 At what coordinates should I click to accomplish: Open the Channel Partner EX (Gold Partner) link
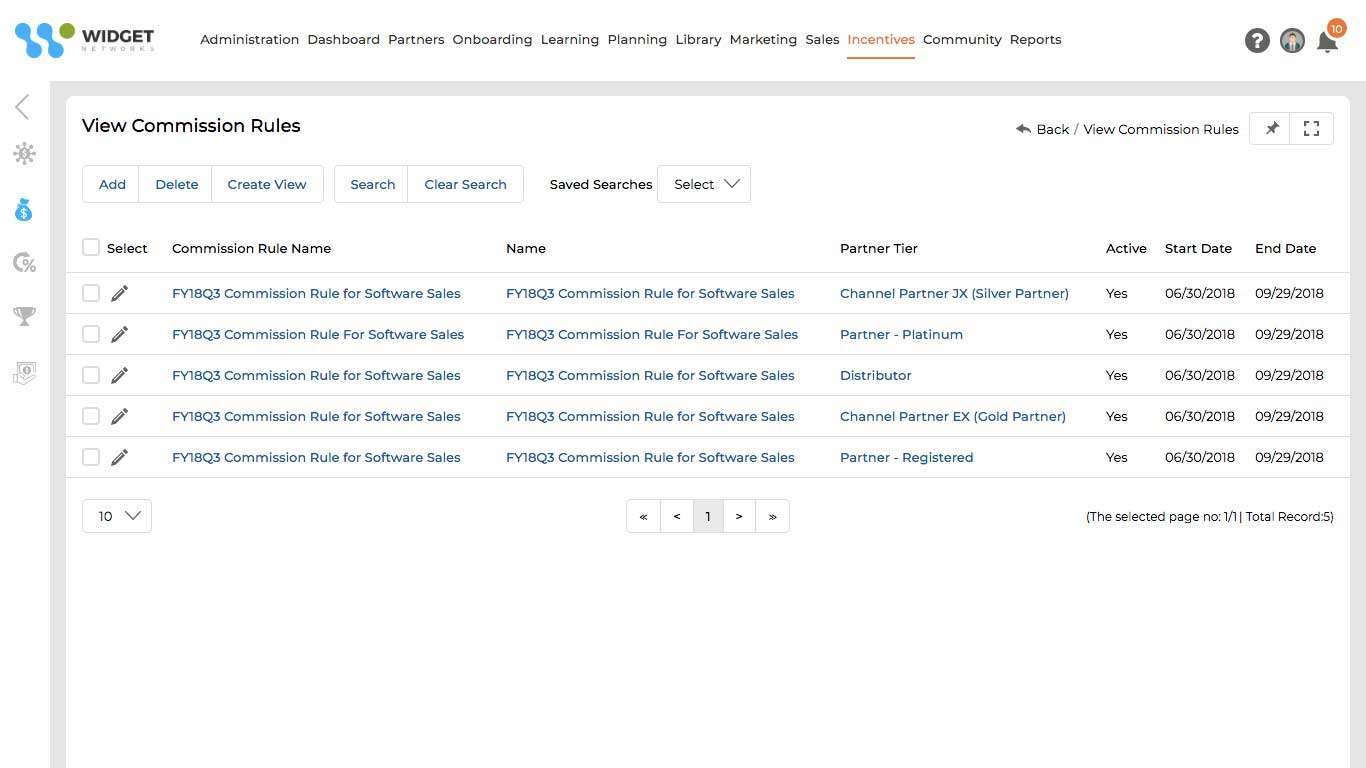pos(952,416)
